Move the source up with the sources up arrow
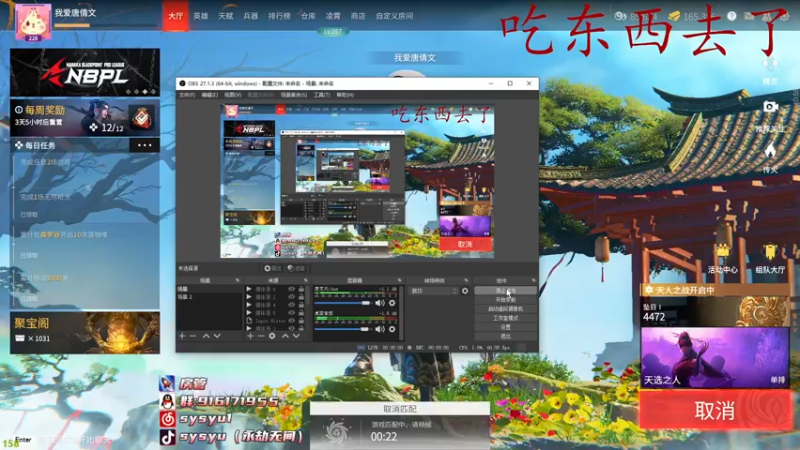 285,336
